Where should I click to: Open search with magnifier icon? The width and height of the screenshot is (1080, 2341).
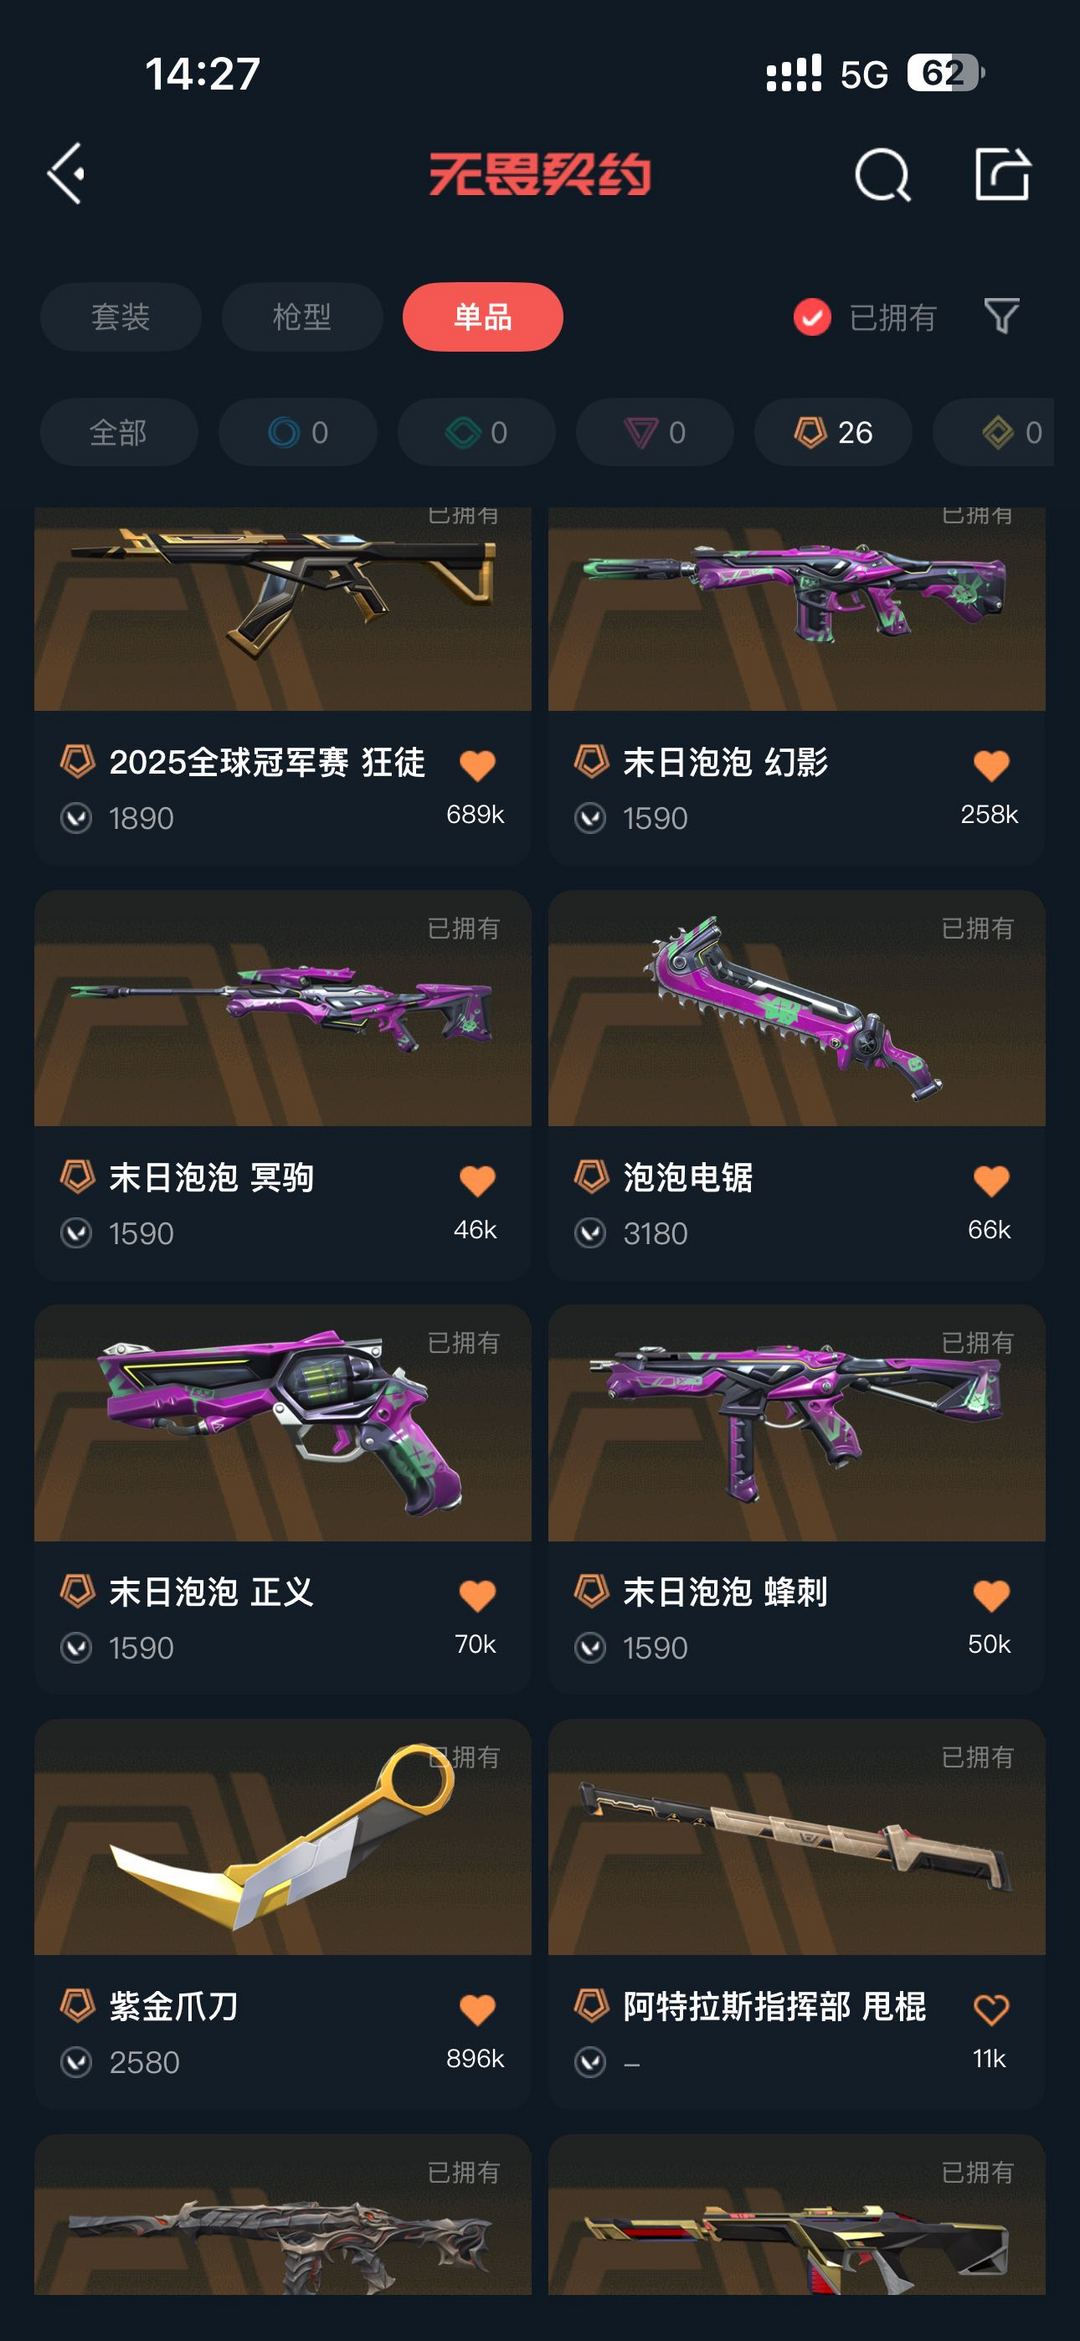click(884, 175)
